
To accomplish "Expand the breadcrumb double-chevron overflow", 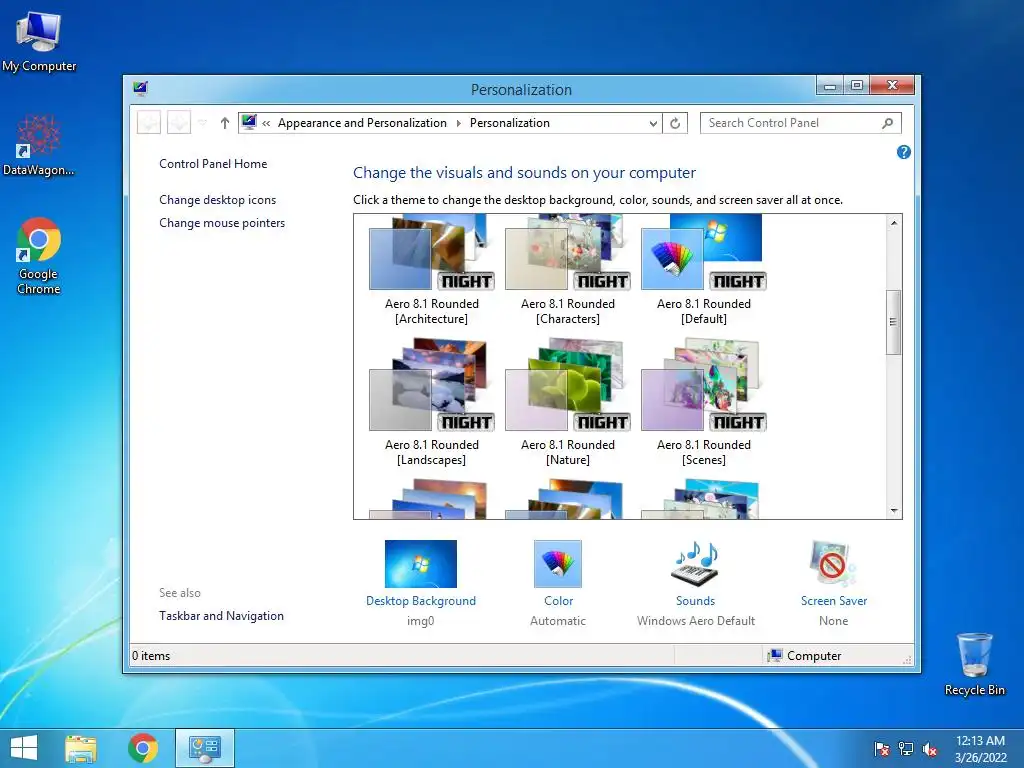I will pyautogui.click(x=266, y=123).
